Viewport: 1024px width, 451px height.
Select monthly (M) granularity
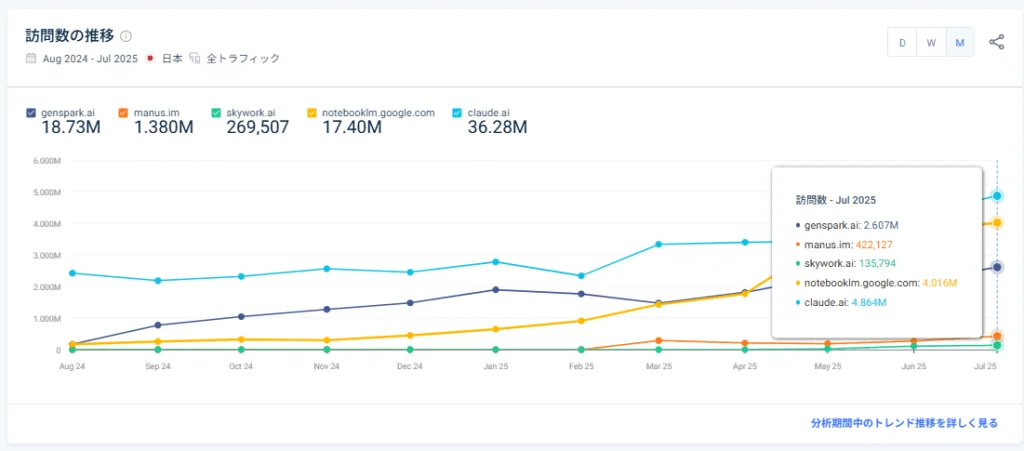[x=960, y=42]
